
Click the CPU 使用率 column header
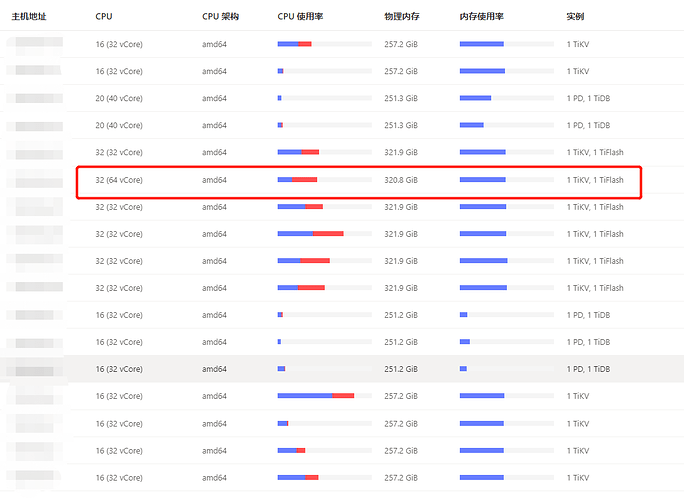(x=300, y=17)
